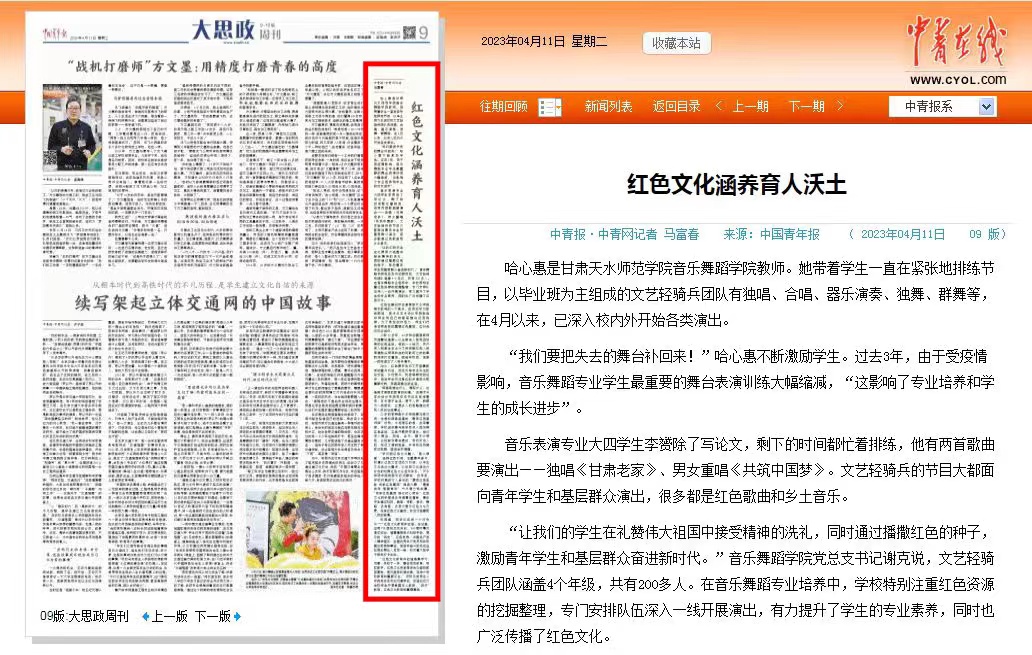Viewport: 1032px width, 655px height.
Task: Click the 往期回顾 calendar list icon
Action: click(x=549, y=107)
